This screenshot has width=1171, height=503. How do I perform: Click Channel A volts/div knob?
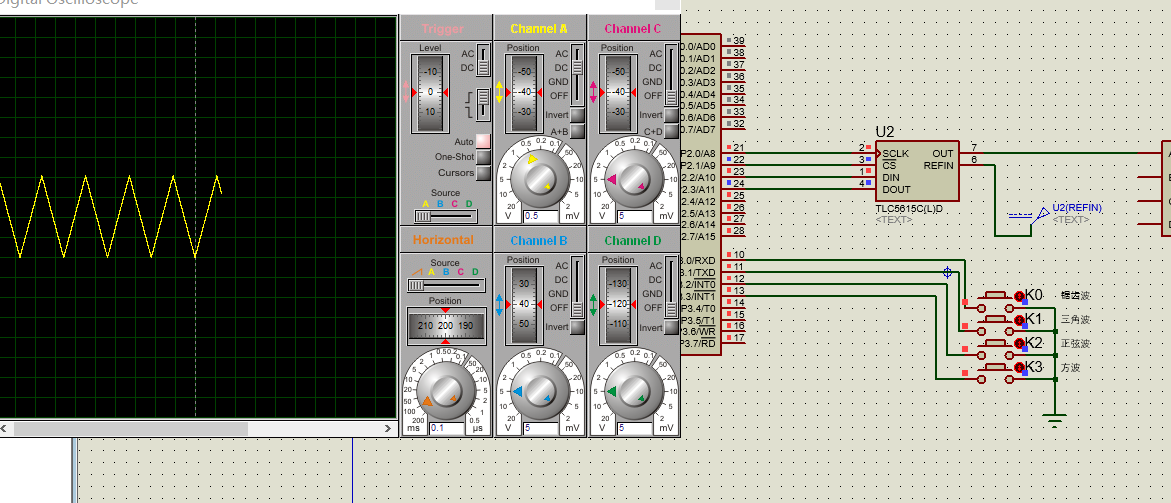[540, 178]
